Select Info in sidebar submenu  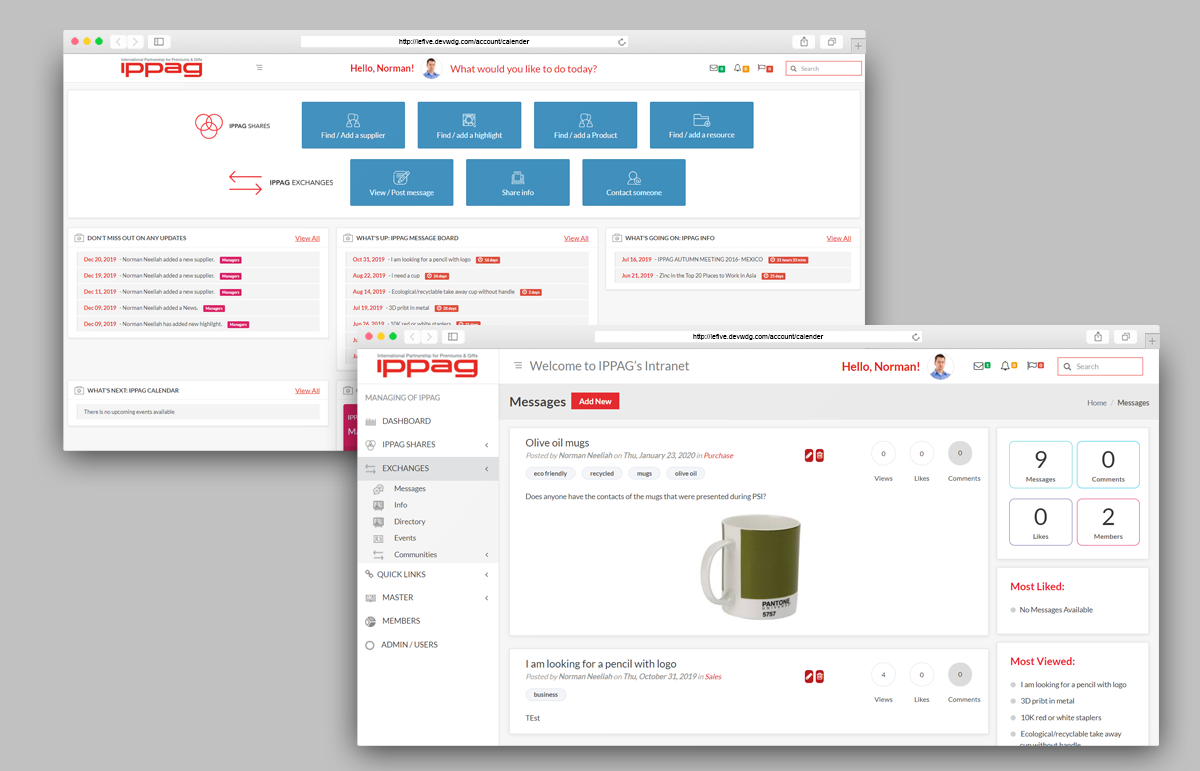click(x=400, y=505)
